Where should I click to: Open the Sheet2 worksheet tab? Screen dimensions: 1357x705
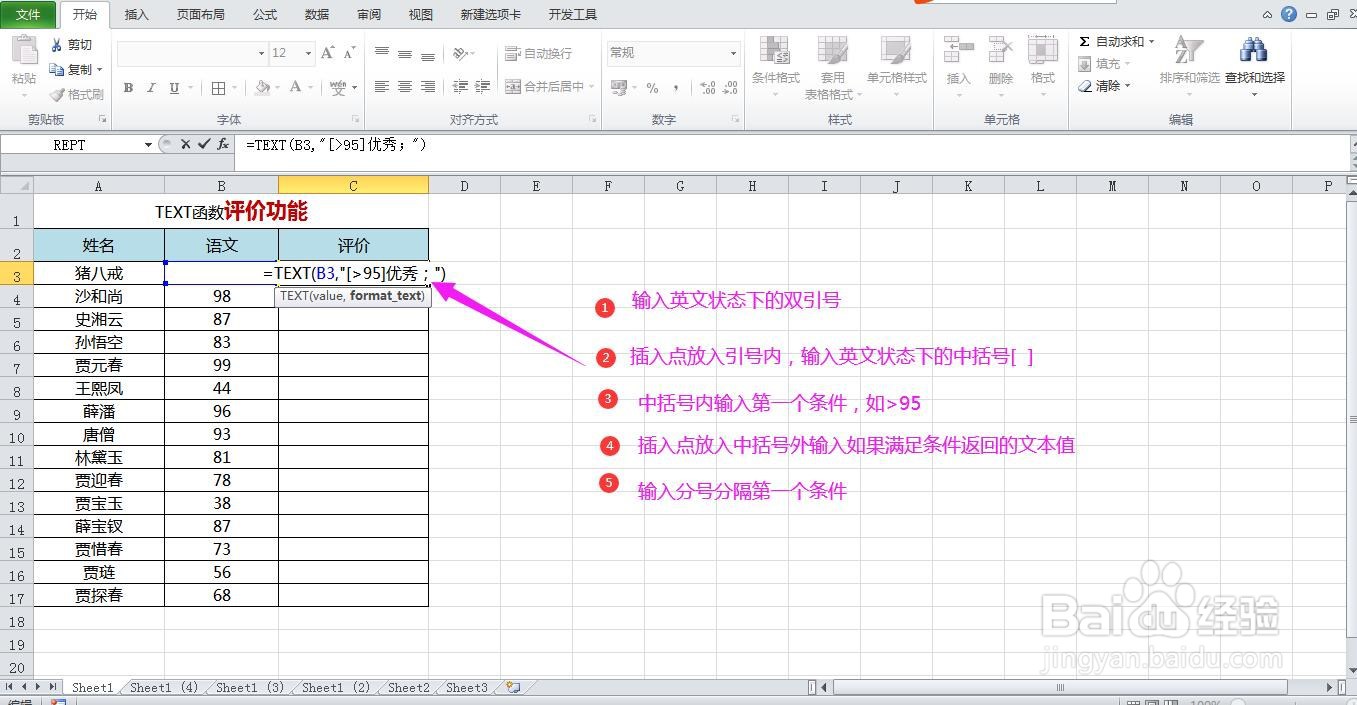click(408, 688)
